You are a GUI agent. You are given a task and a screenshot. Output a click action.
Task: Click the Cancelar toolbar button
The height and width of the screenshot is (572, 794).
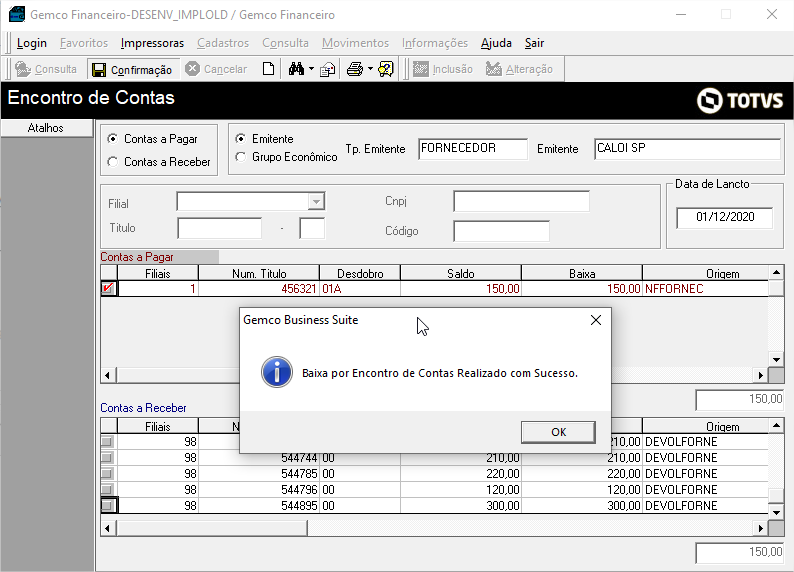click(x=216, y=69)
